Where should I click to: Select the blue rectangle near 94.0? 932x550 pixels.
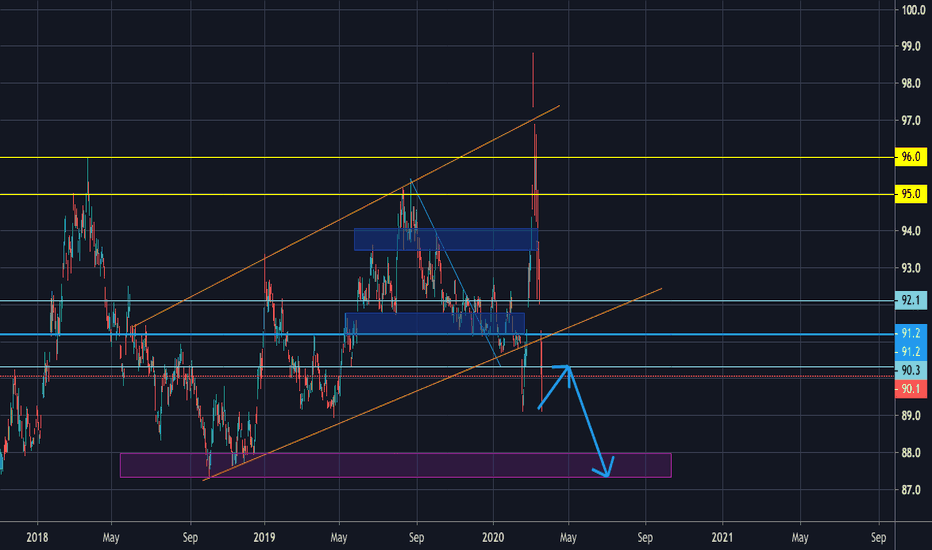[446, 239]
